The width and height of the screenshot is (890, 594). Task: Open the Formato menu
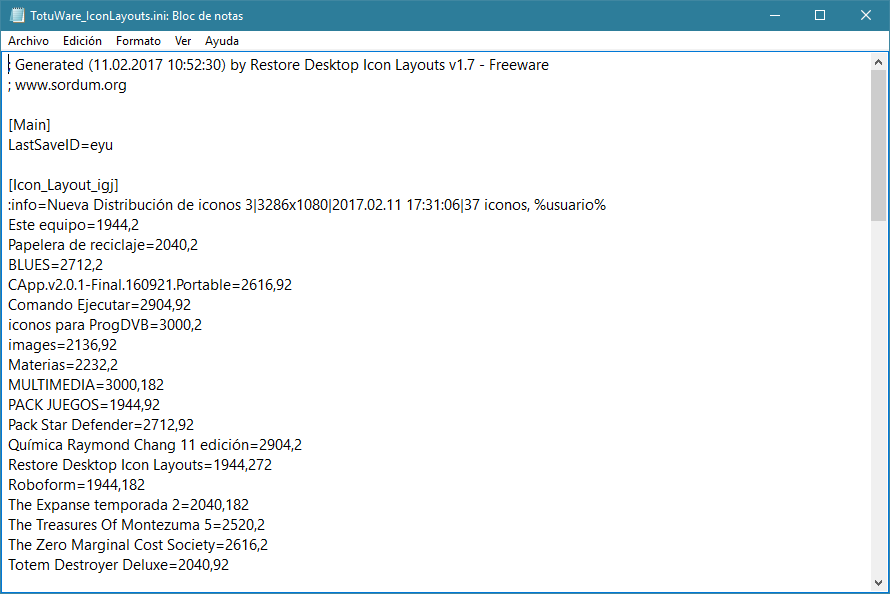[x=138, y=41]
